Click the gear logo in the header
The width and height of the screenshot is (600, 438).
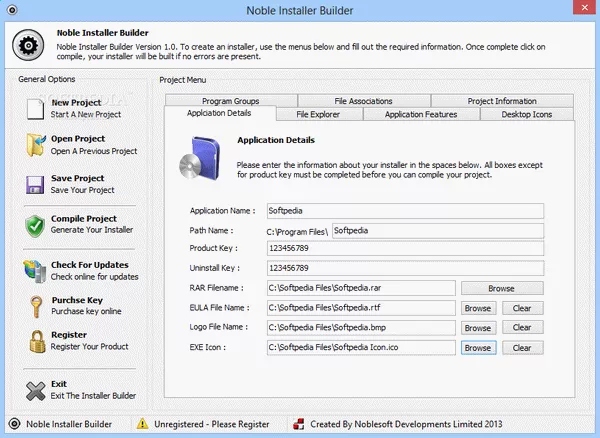[28, 45]
